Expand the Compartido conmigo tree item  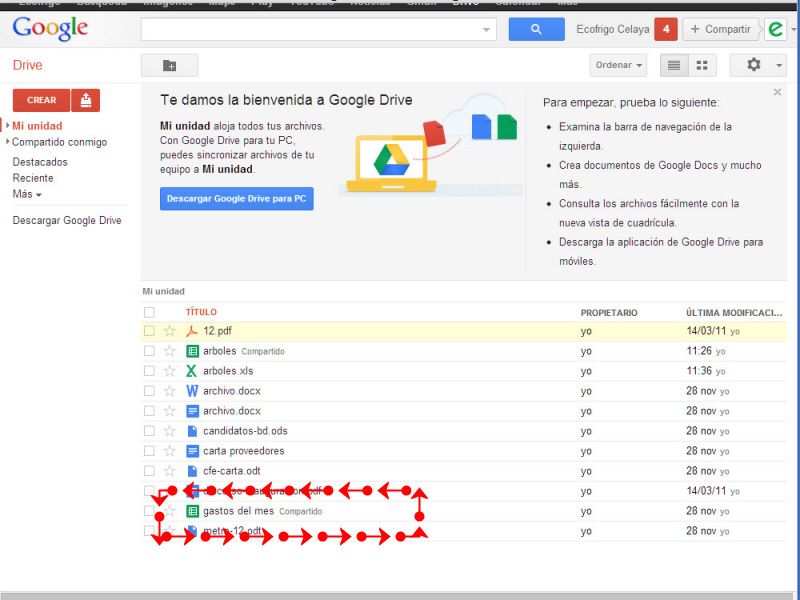(8, 142)
